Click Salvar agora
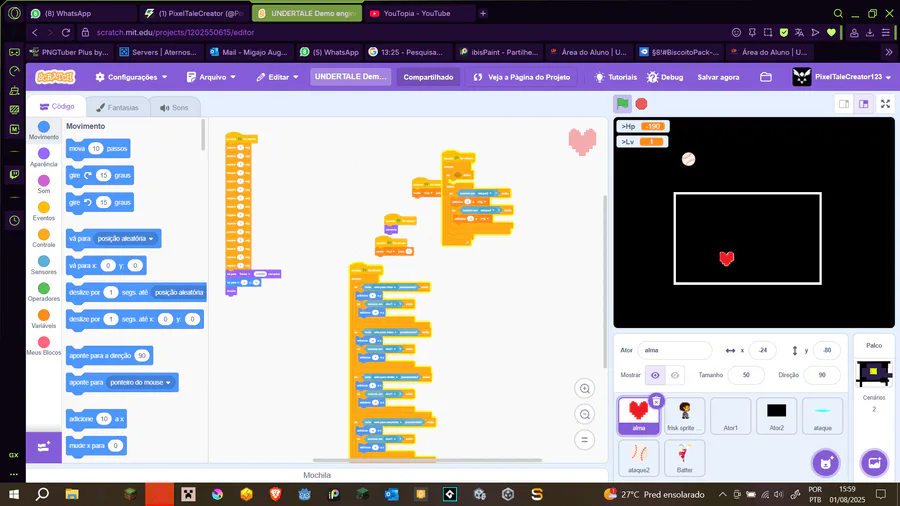Image resolution: width=900 pixels, height=506 pixels. click(x=718, y=77)
